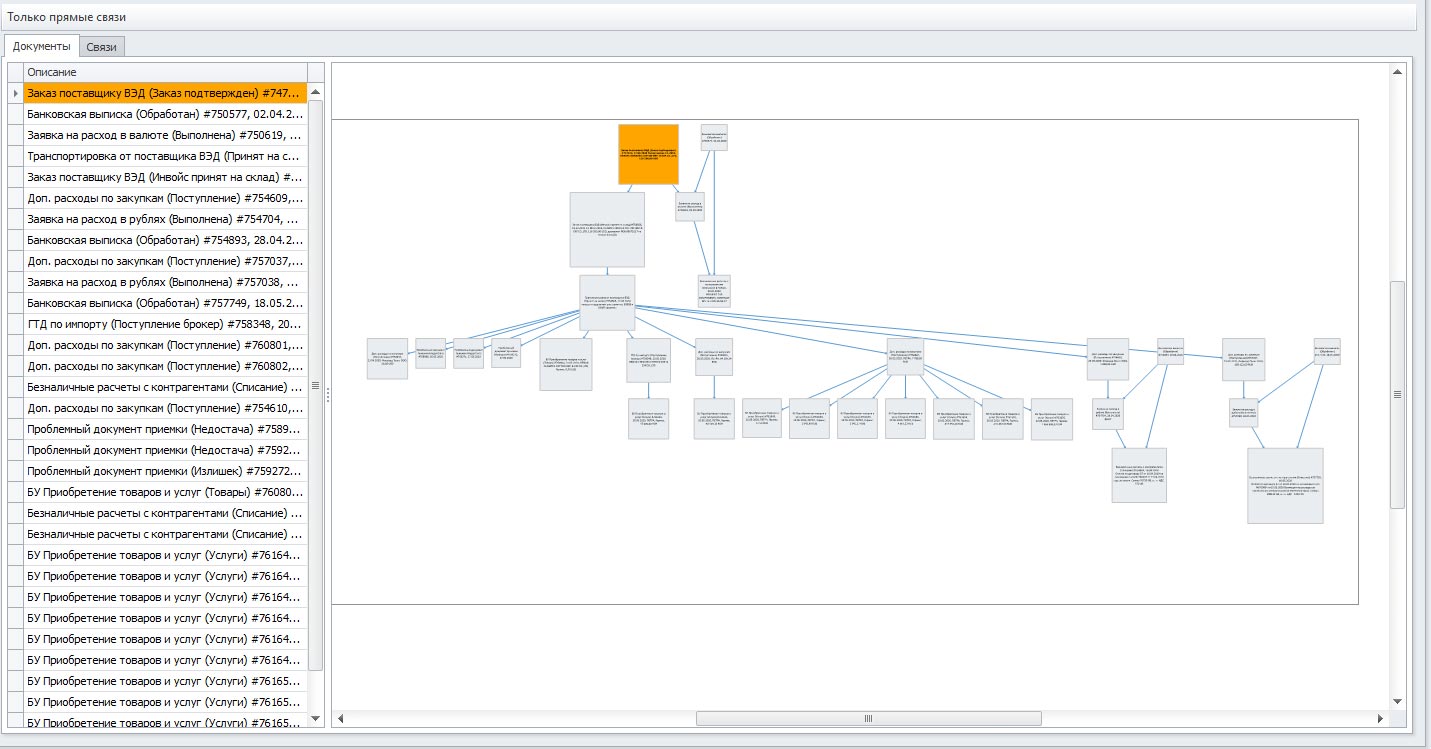This screenshot has height=749, width=1431.
Task: Click the diagram's top vertical scroll arrow
Action: tap(1397, 72)
